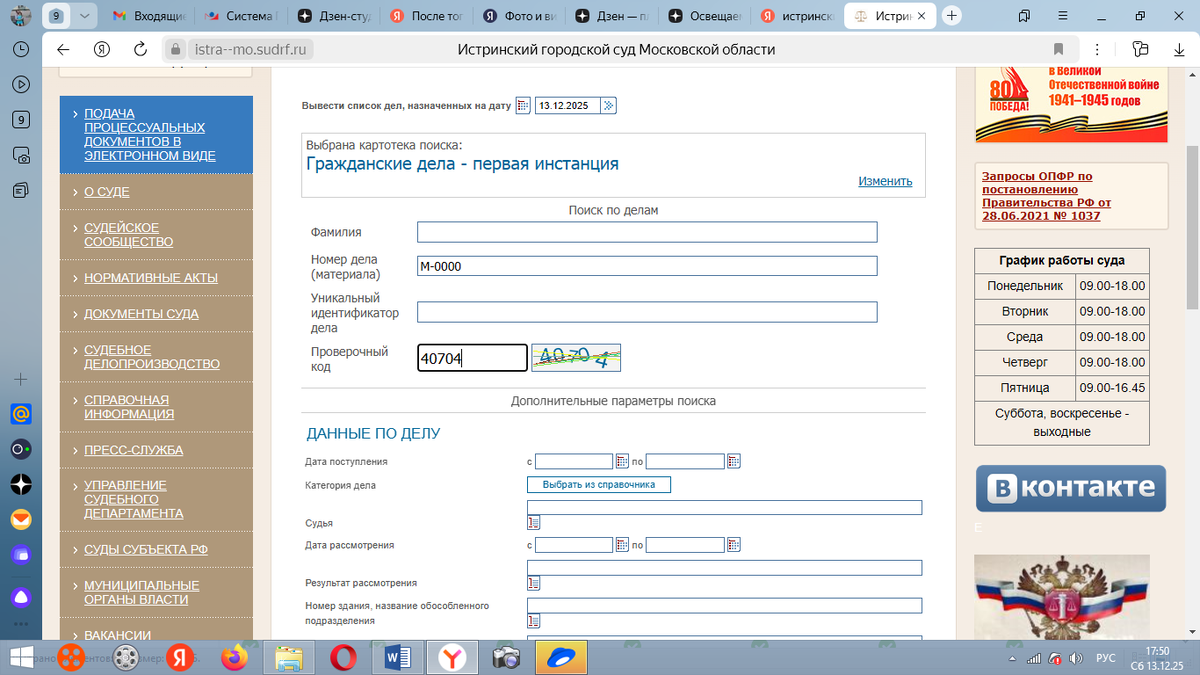The height and width of the screenshot is (675, 1200).
Task: Open calendar icon beside date 13.12.2025
Action: click(x=523, y=106)
